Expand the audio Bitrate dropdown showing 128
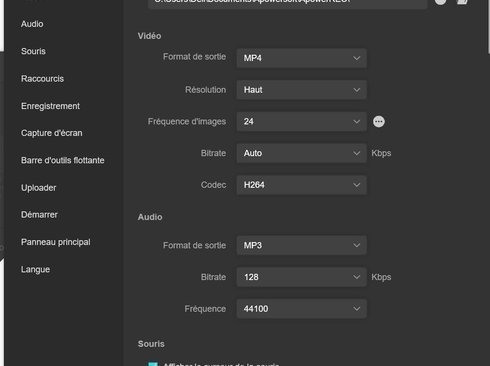 302,277
